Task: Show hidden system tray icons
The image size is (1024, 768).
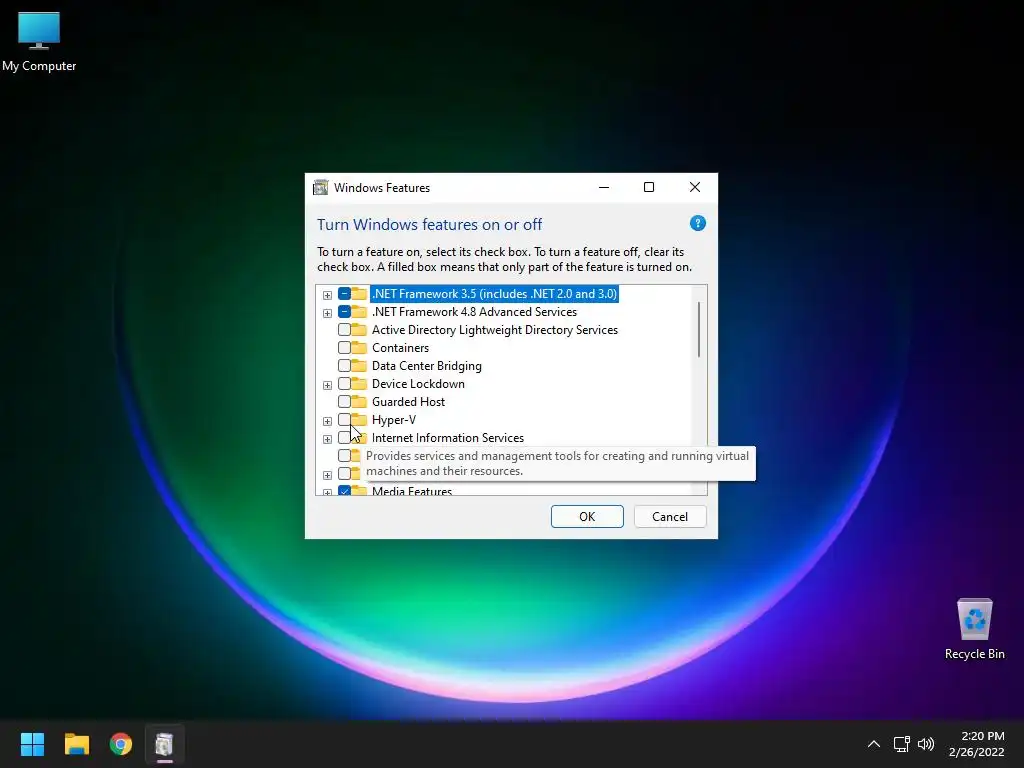Action: pyautogui.click(x=874, y=744)
